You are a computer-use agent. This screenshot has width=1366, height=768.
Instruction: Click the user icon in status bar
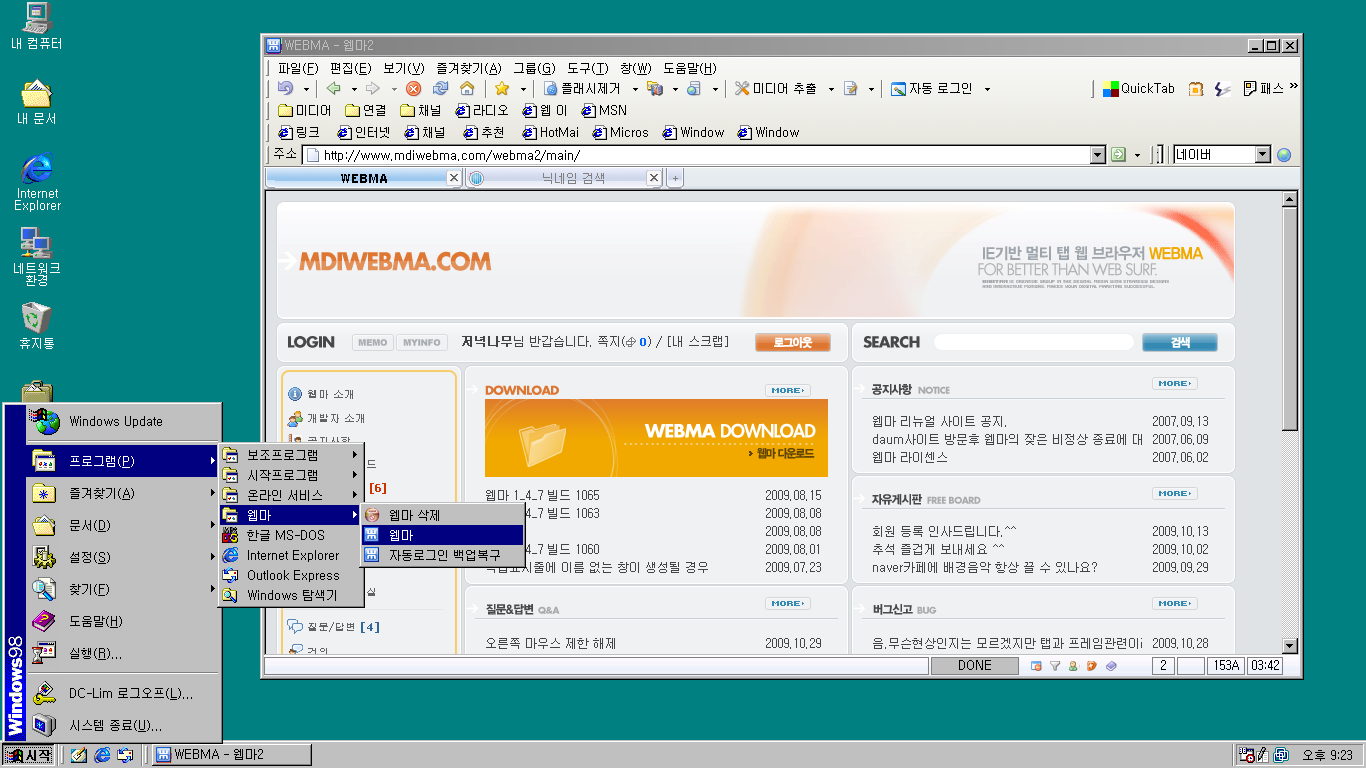pyautogui.click(x=1073, y=666)
